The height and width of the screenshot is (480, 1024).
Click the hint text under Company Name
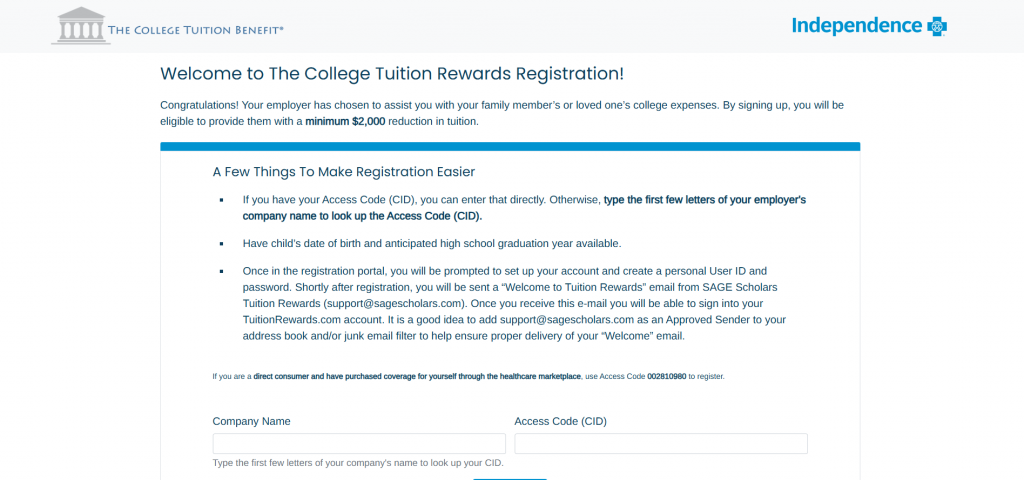359,463
